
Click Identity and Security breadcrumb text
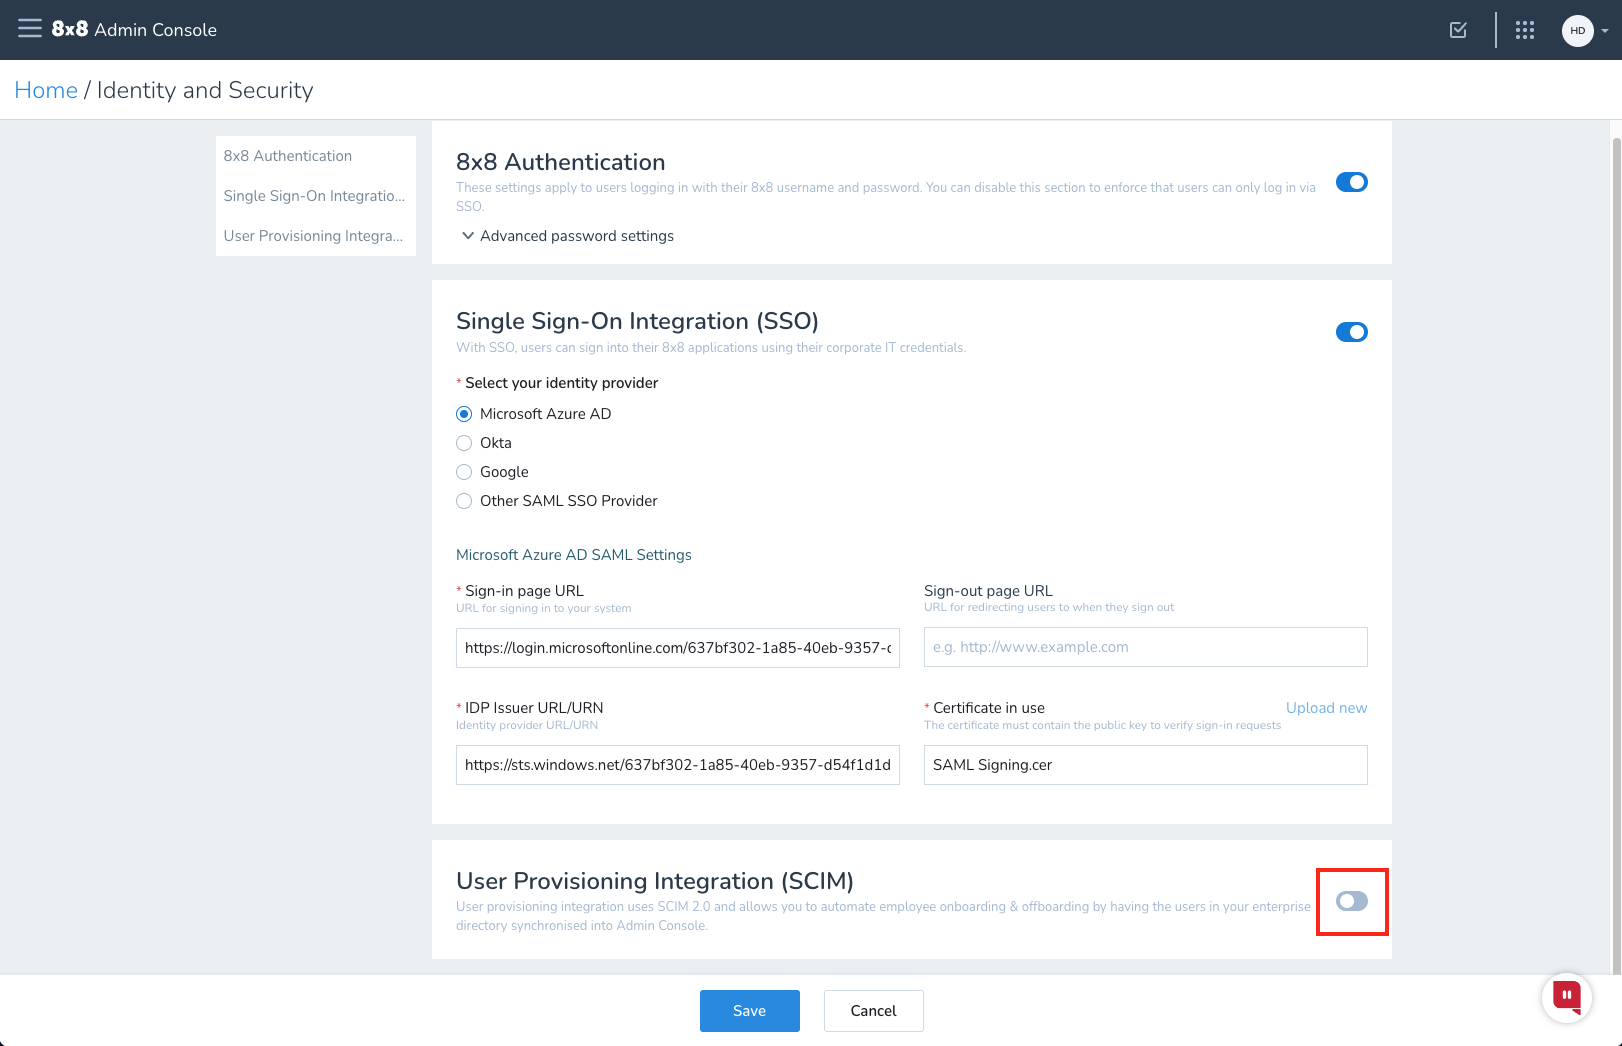click(x=205, y=90)
